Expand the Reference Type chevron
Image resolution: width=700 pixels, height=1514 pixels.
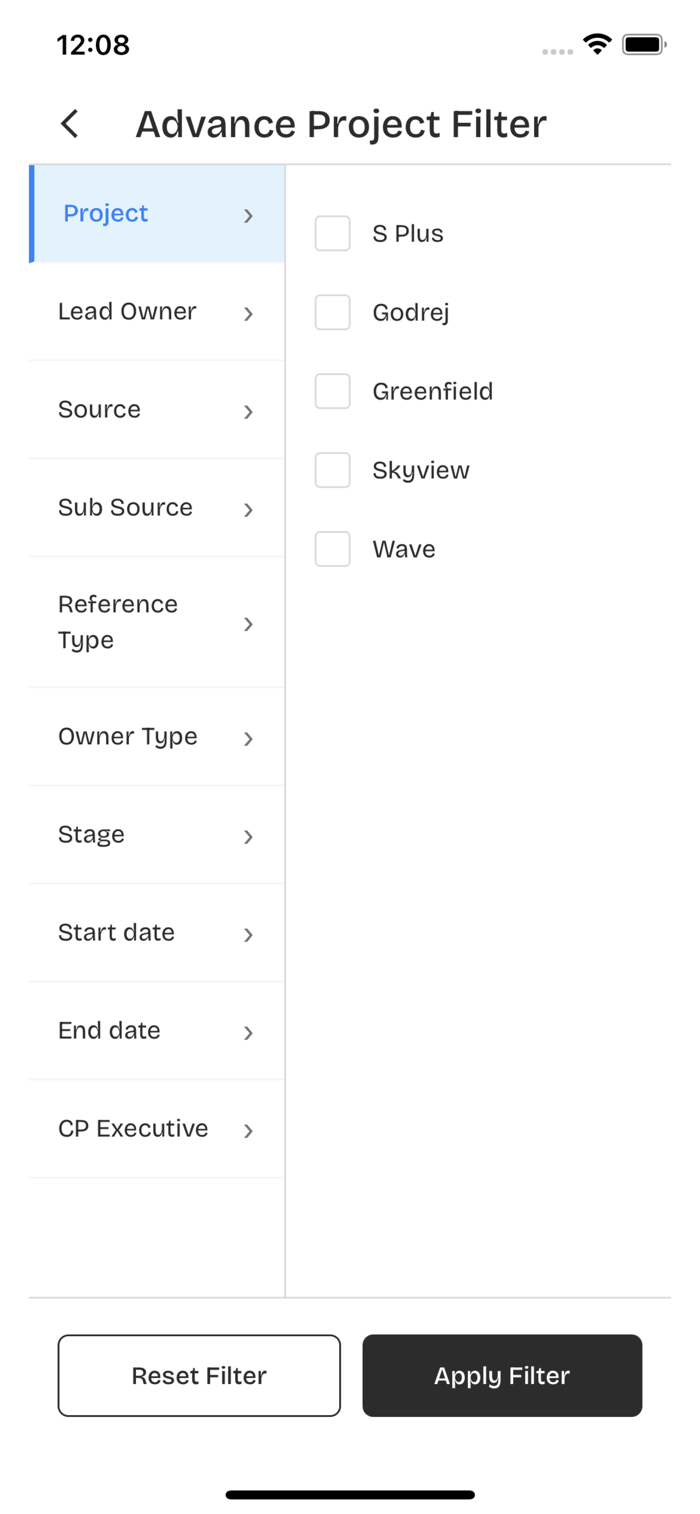click(x=248, y=624)
